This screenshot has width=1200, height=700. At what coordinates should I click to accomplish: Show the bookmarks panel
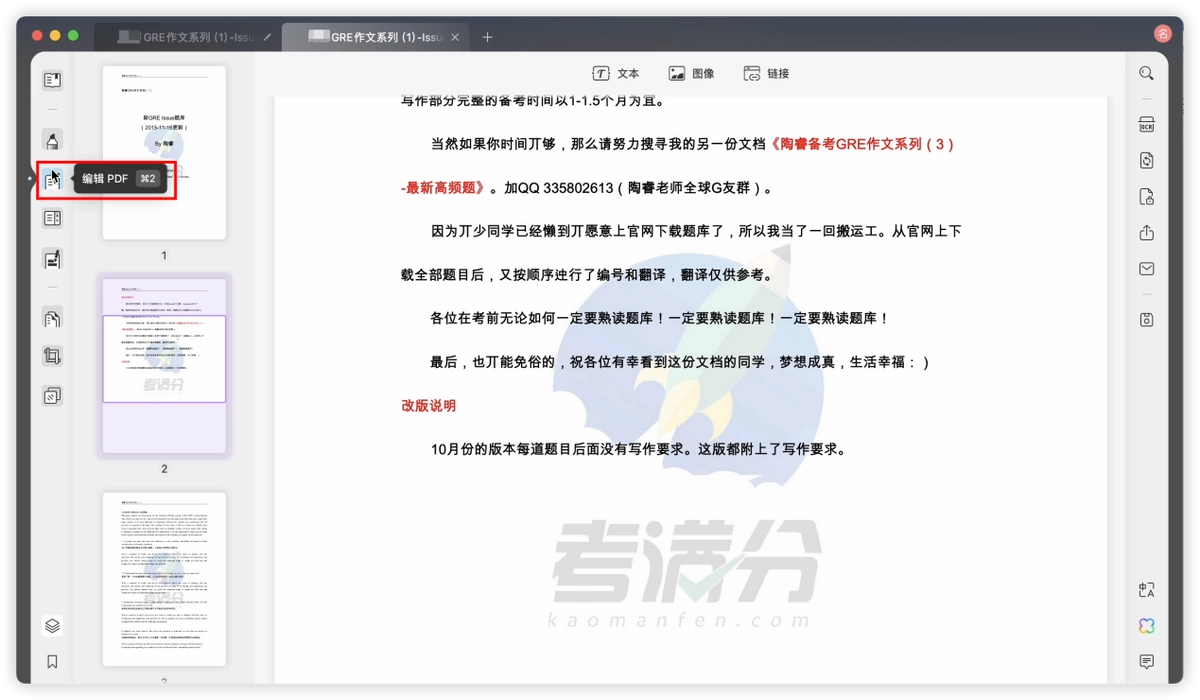tap(52, 662)
